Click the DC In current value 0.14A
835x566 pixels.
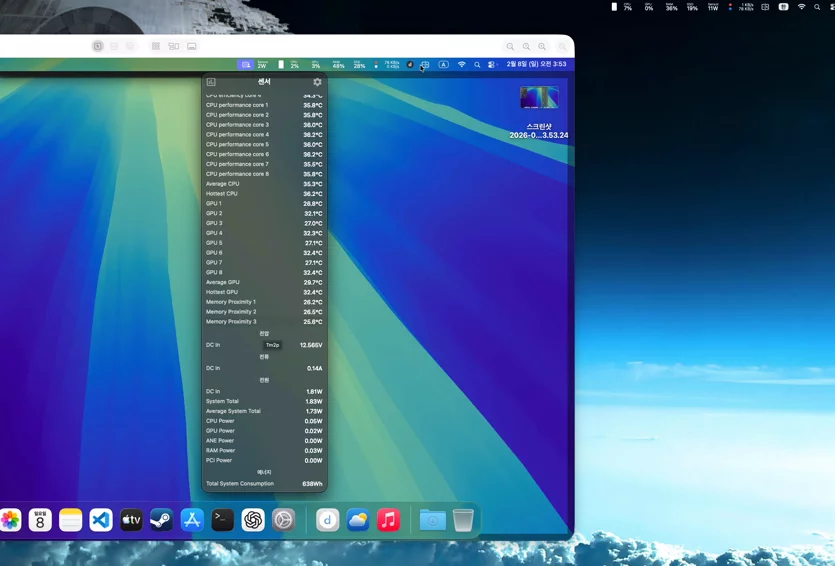coord(315,368)
